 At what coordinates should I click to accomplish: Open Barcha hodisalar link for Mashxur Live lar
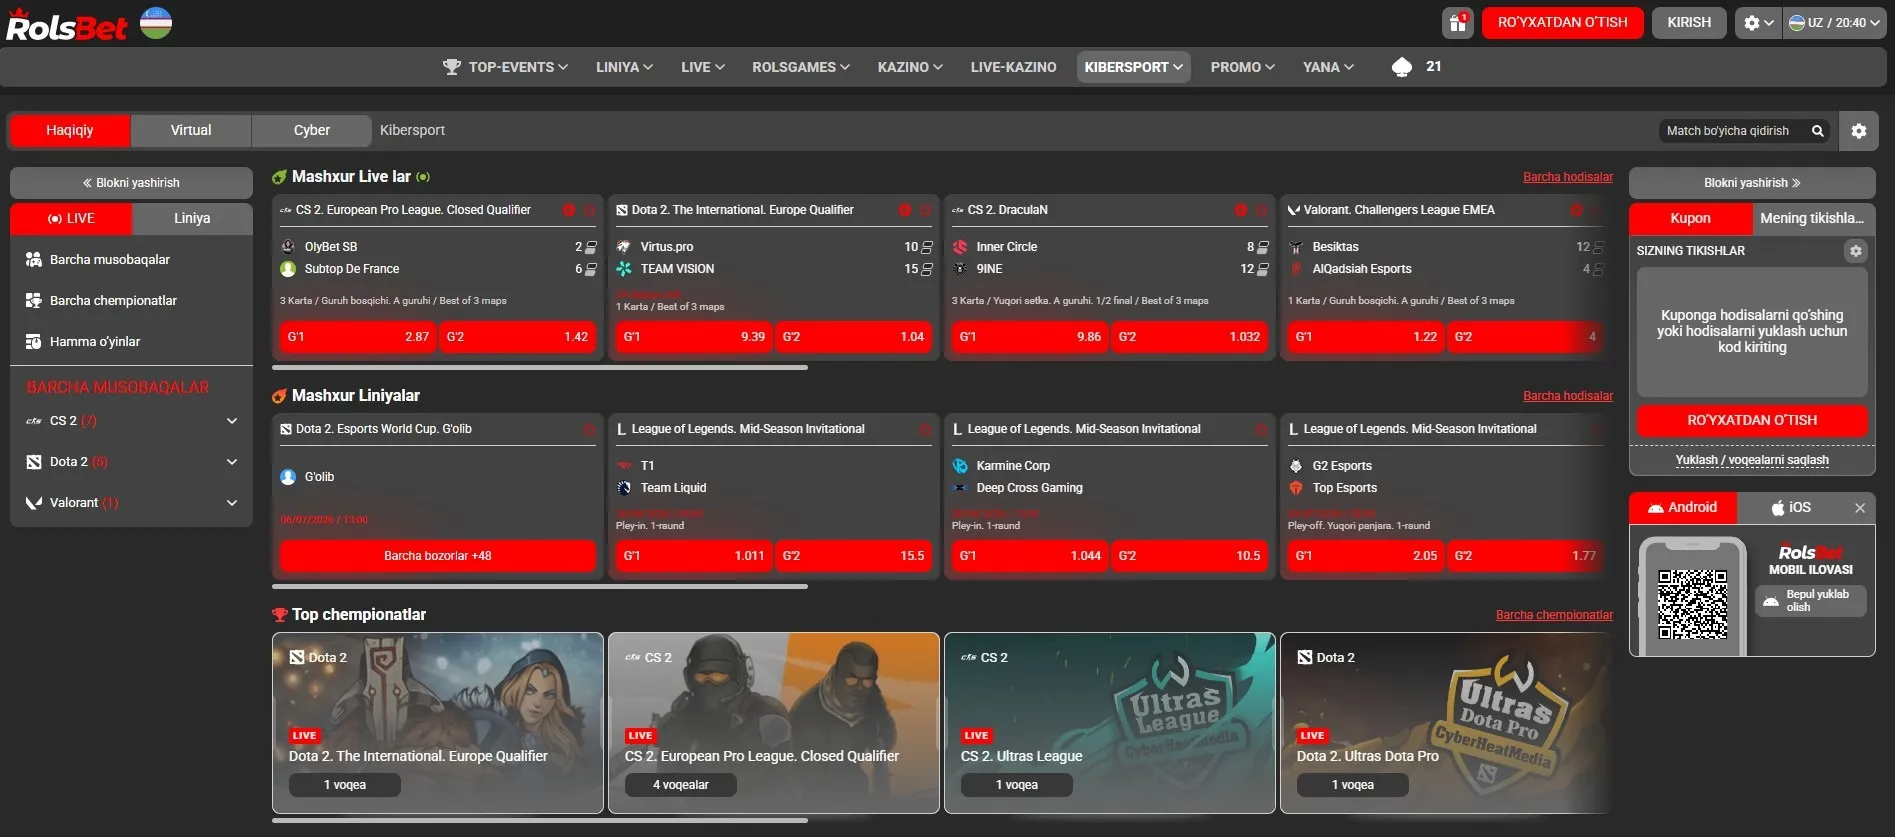1568,177
